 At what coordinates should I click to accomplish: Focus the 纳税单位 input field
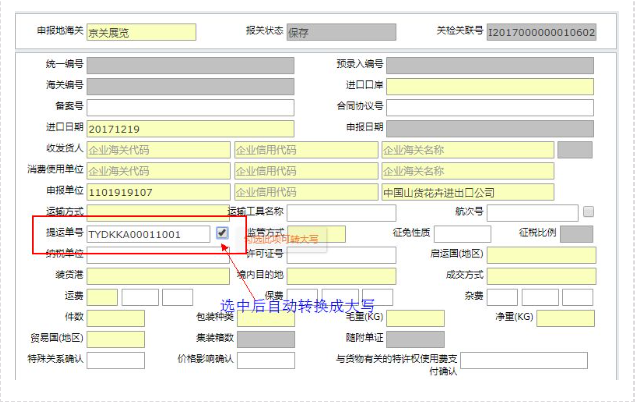[x=158, y=255]
